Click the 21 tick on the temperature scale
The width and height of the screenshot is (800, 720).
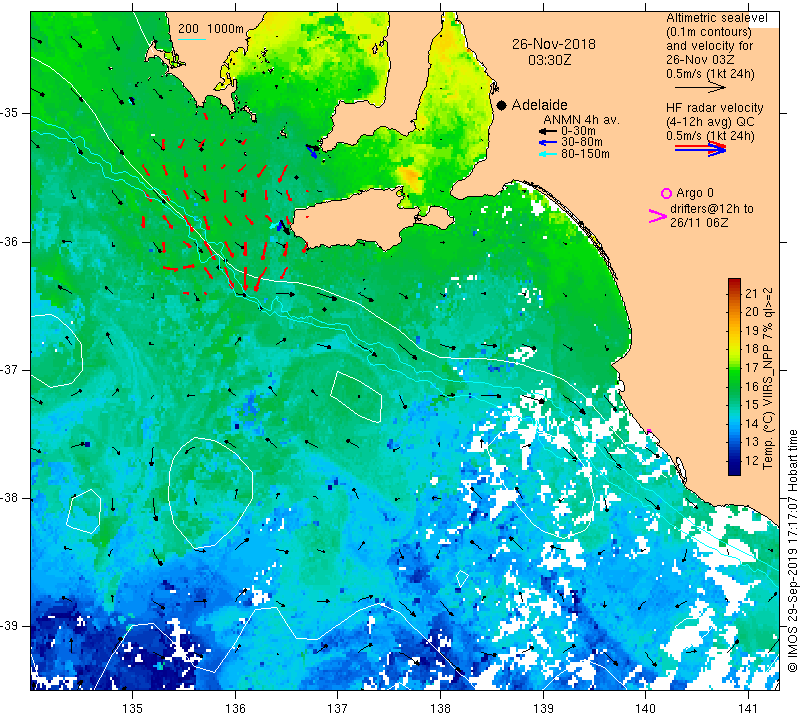coord(752,293)
